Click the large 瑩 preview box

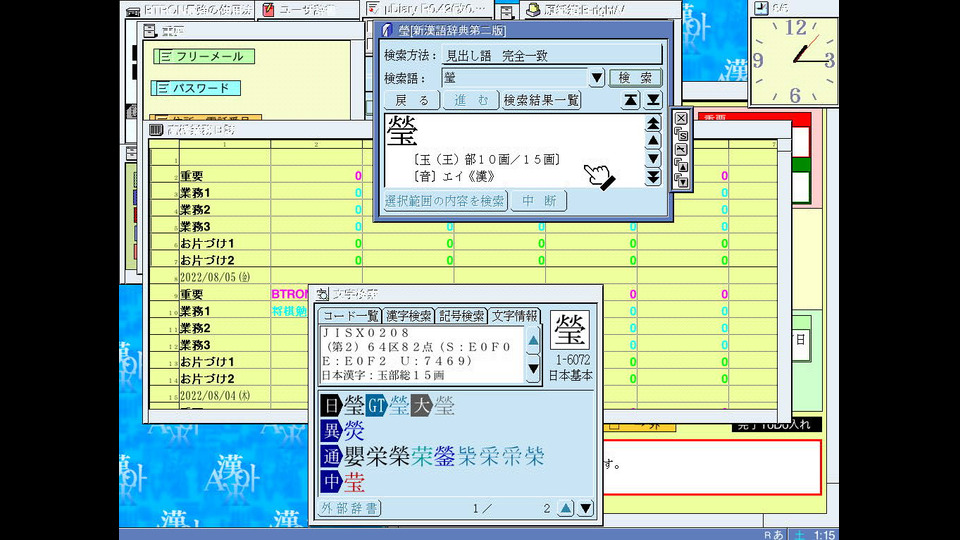(570, 330)
